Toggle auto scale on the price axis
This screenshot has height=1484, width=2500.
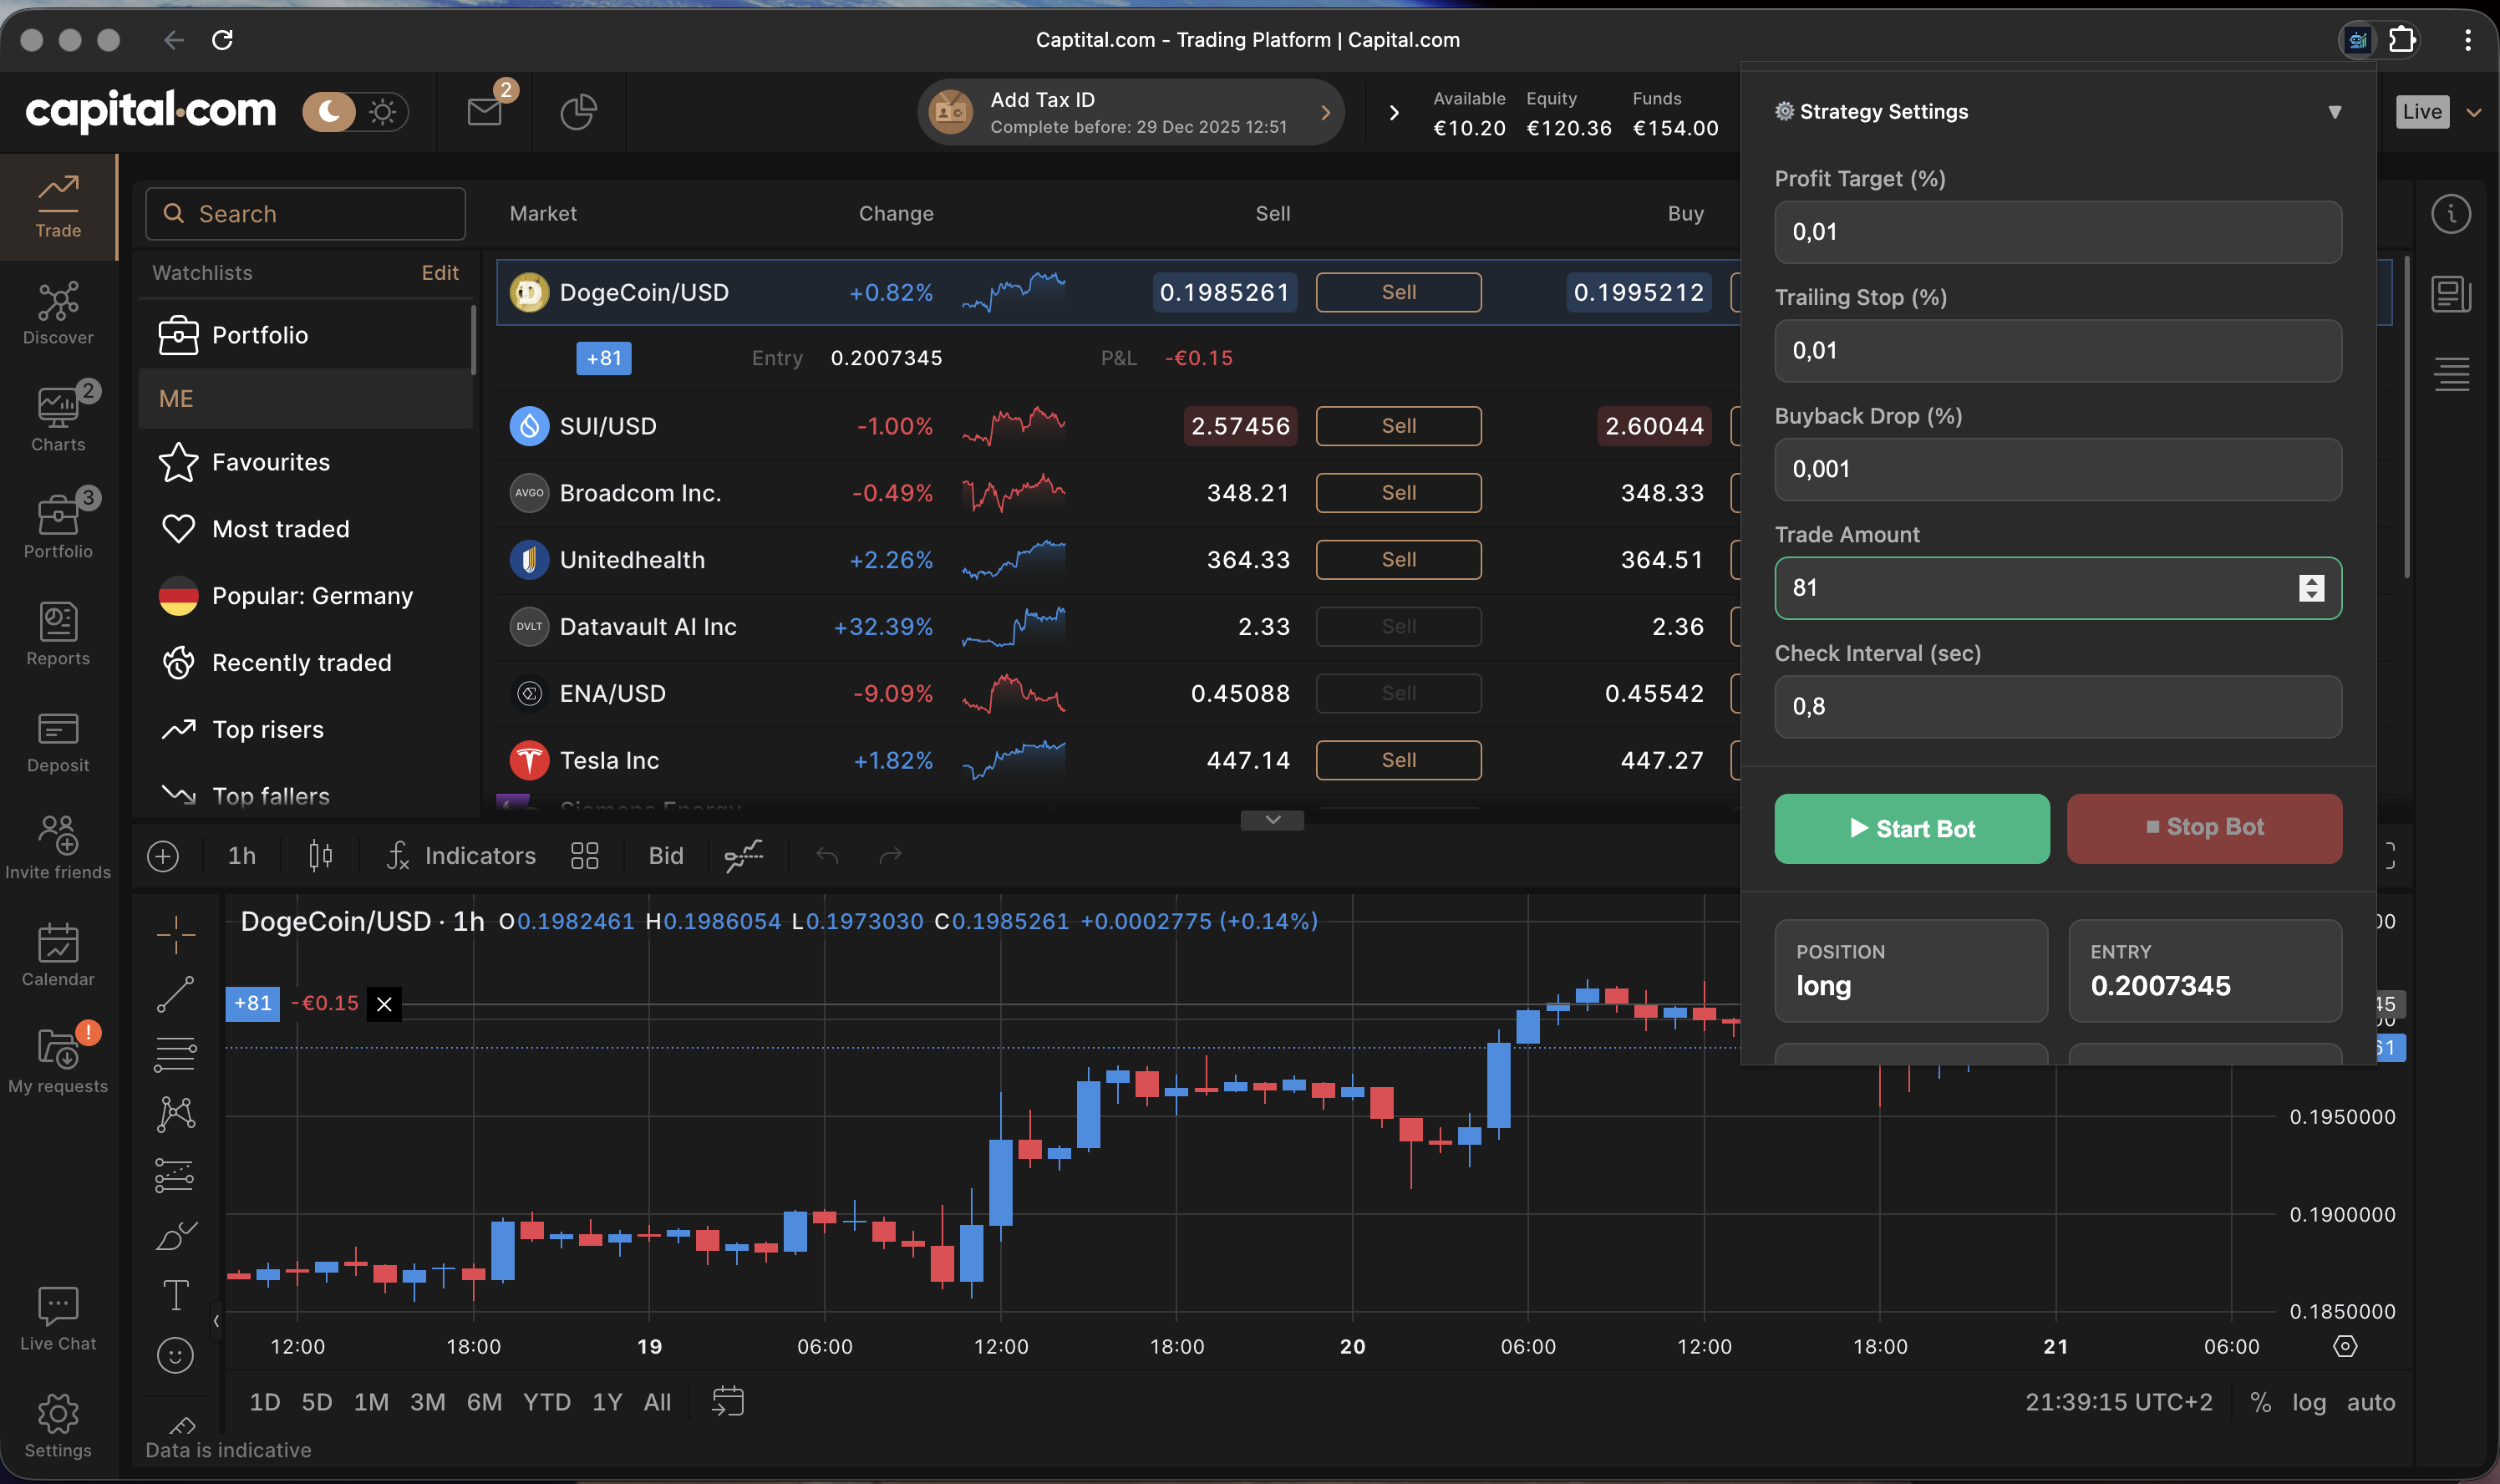pos(2372,1401)
